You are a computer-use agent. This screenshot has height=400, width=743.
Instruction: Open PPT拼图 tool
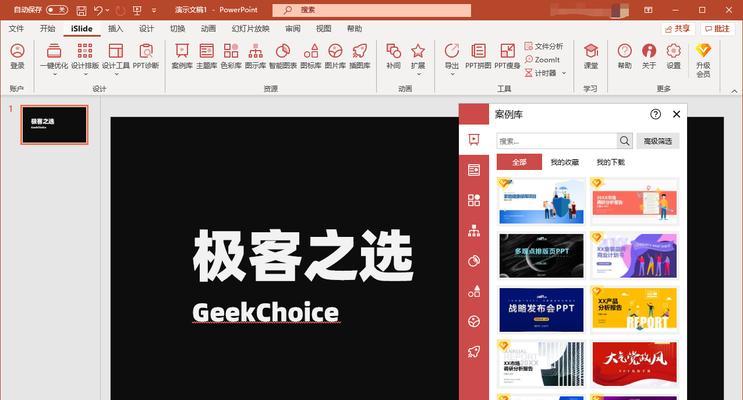478,56
